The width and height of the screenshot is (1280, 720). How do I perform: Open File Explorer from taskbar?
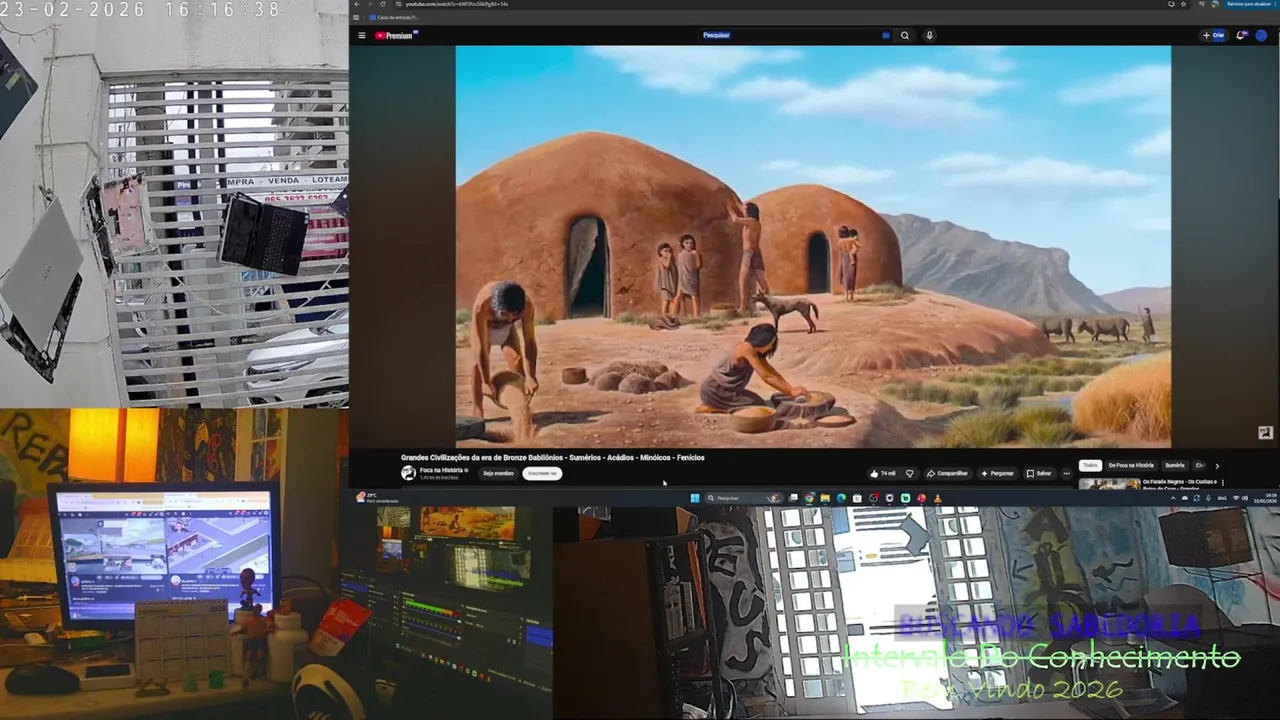[x=825, y=498]
